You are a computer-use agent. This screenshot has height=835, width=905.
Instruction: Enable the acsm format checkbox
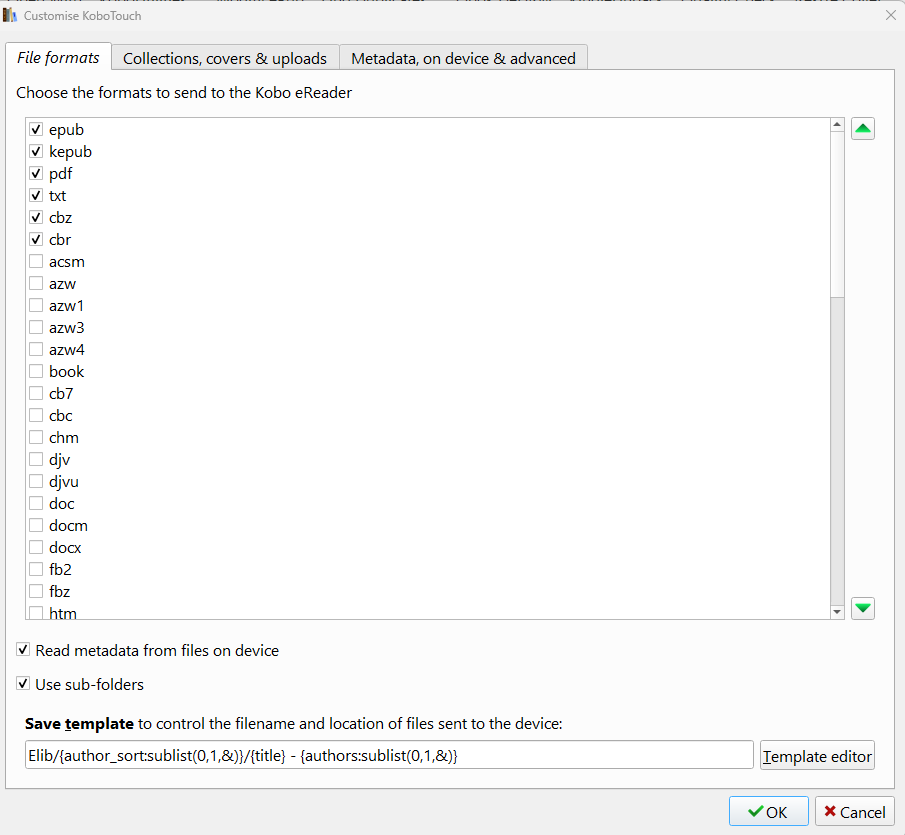click(x=36, y=261)
